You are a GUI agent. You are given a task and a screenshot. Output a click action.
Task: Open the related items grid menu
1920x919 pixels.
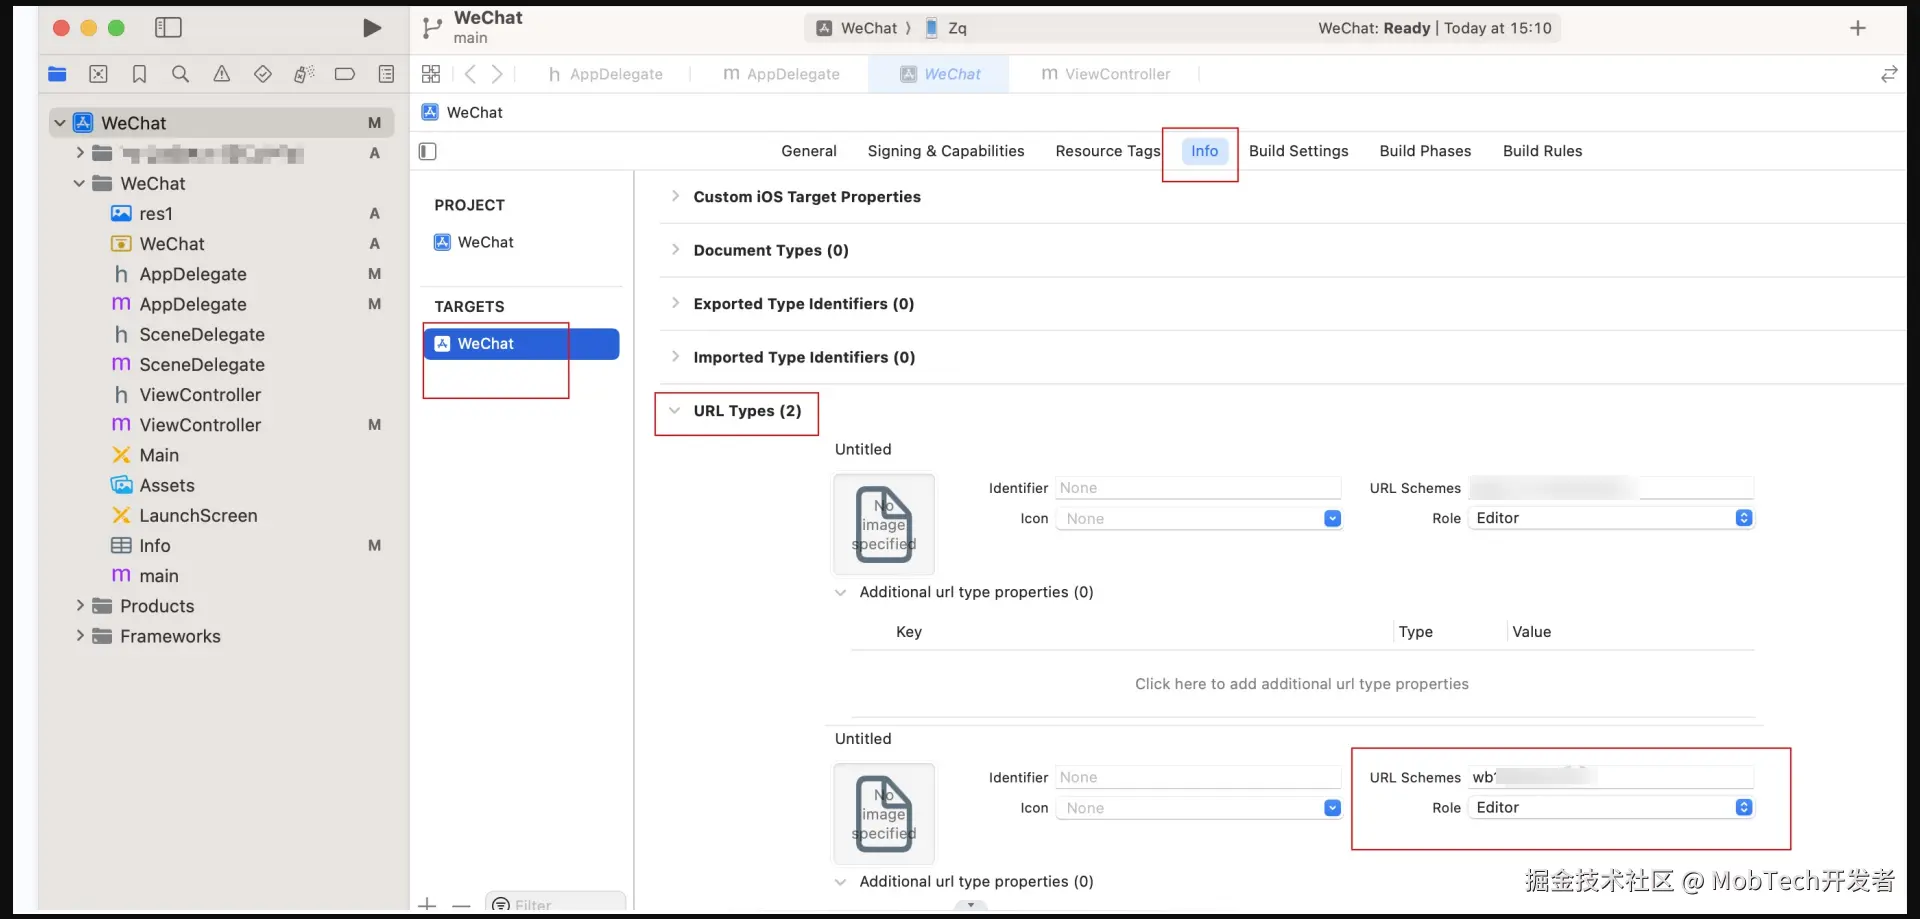[431, 74]
